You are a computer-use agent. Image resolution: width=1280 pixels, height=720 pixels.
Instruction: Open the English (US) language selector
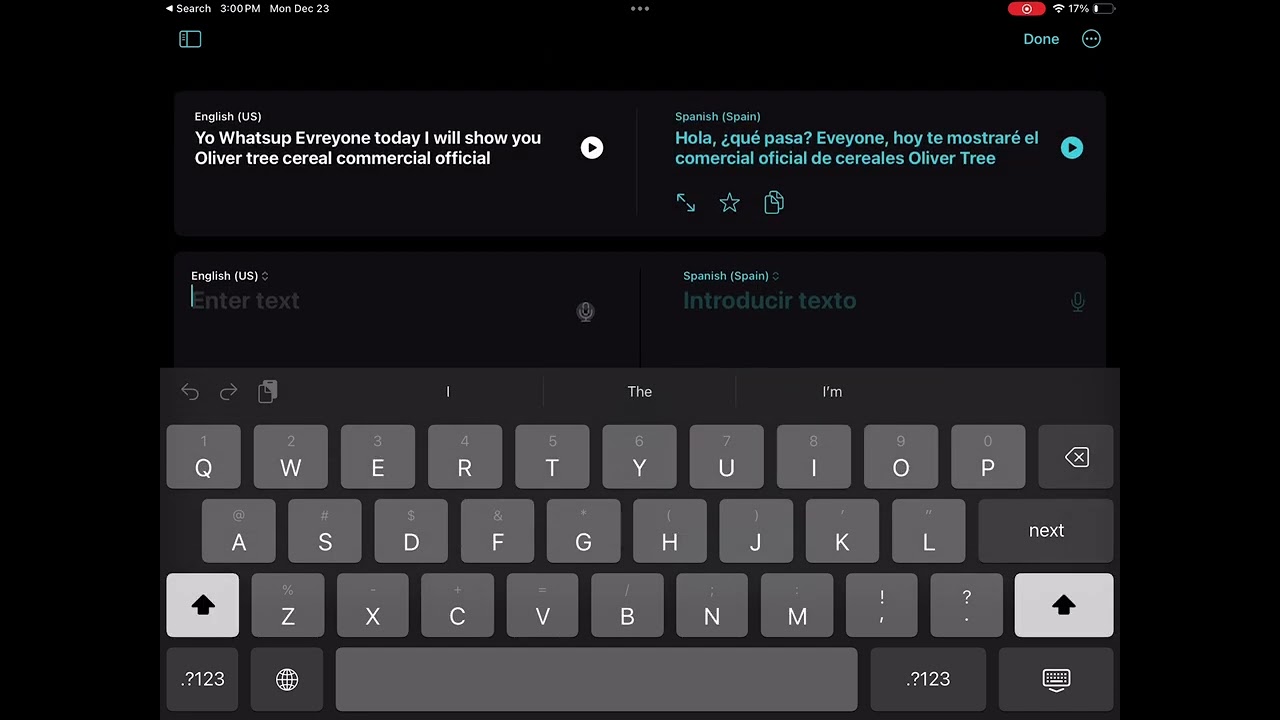(230, 276)
